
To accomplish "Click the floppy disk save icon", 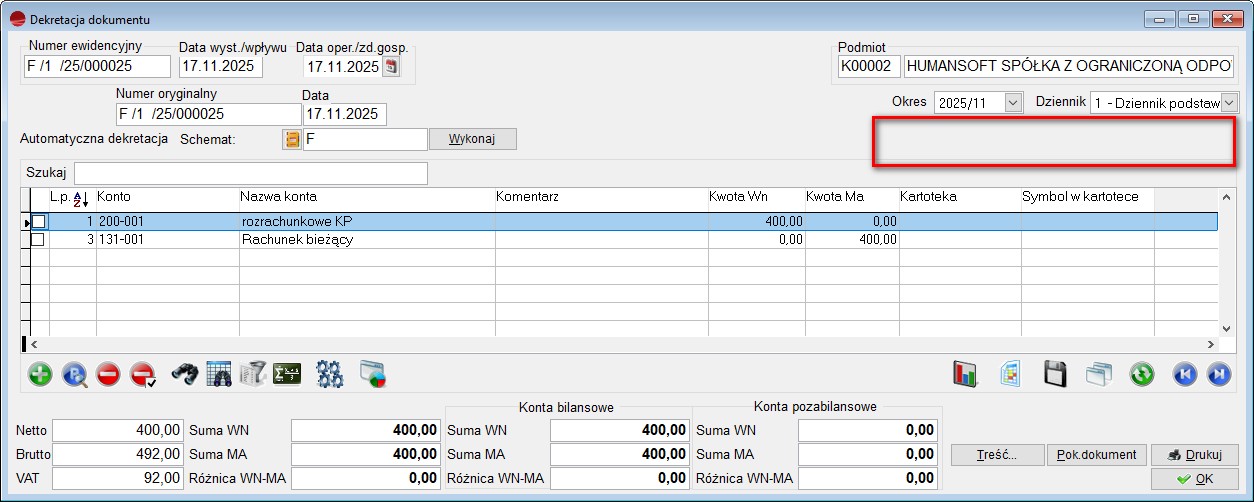I will 1055,375.
